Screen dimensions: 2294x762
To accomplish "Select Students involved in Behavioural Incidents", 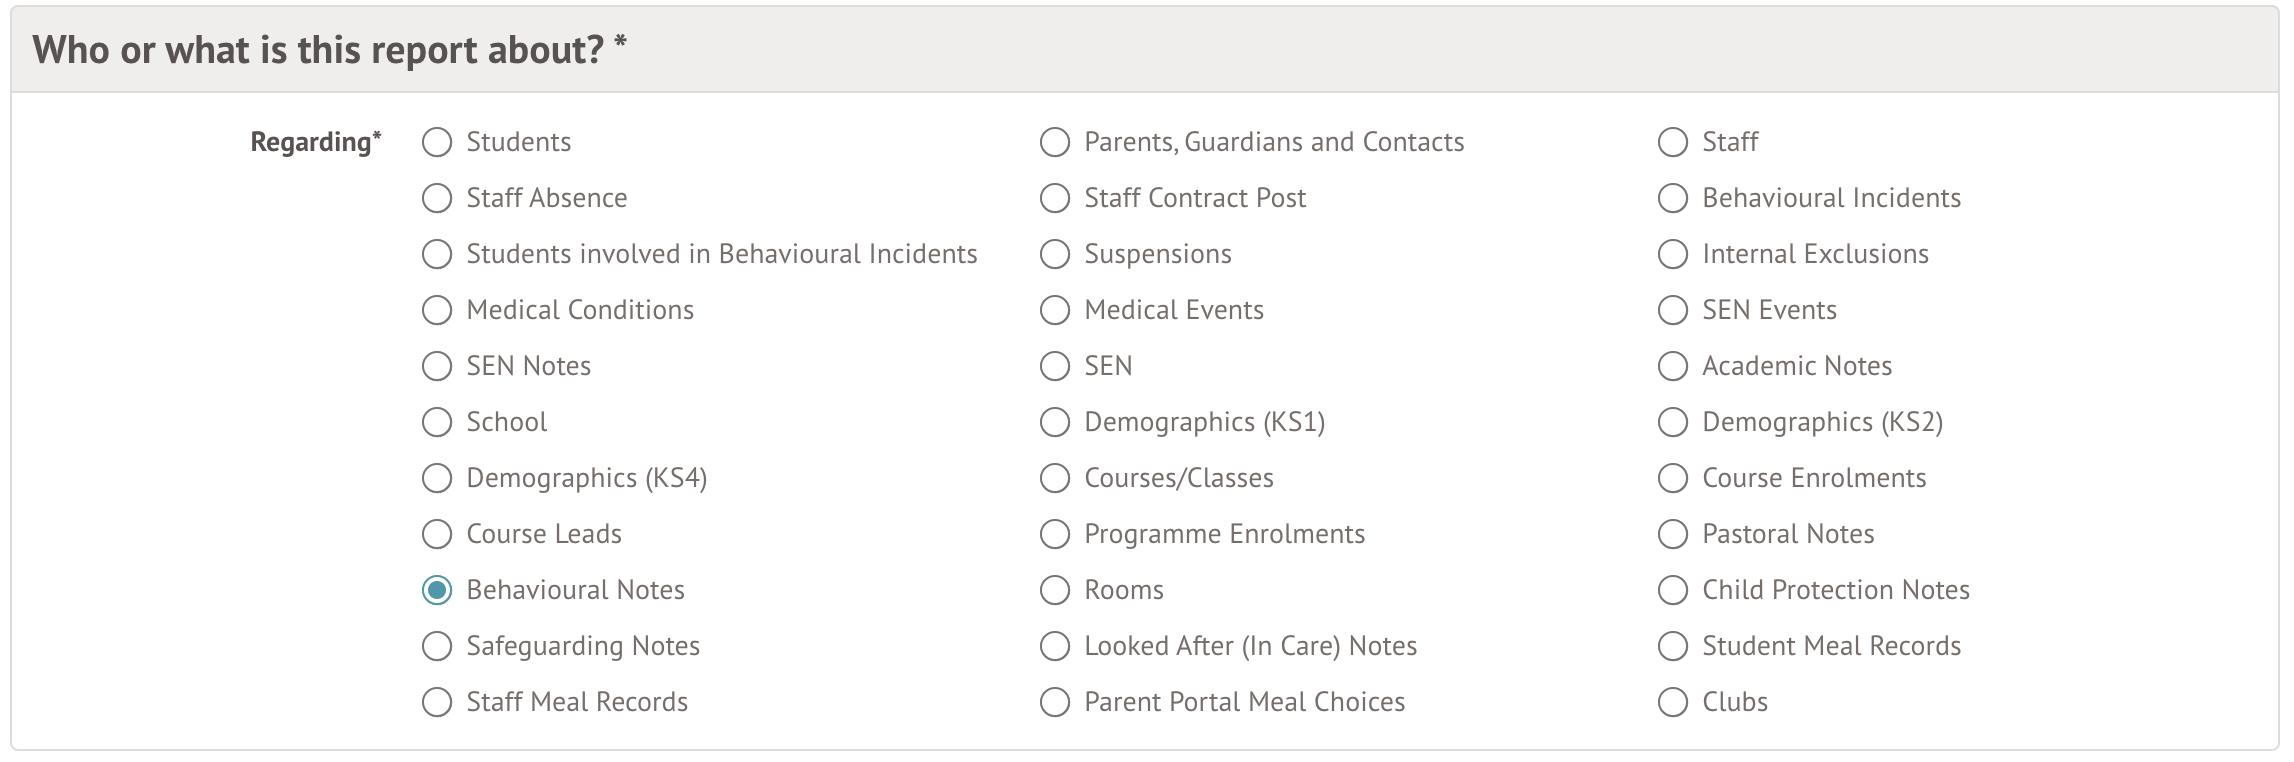I will (437, 254).
